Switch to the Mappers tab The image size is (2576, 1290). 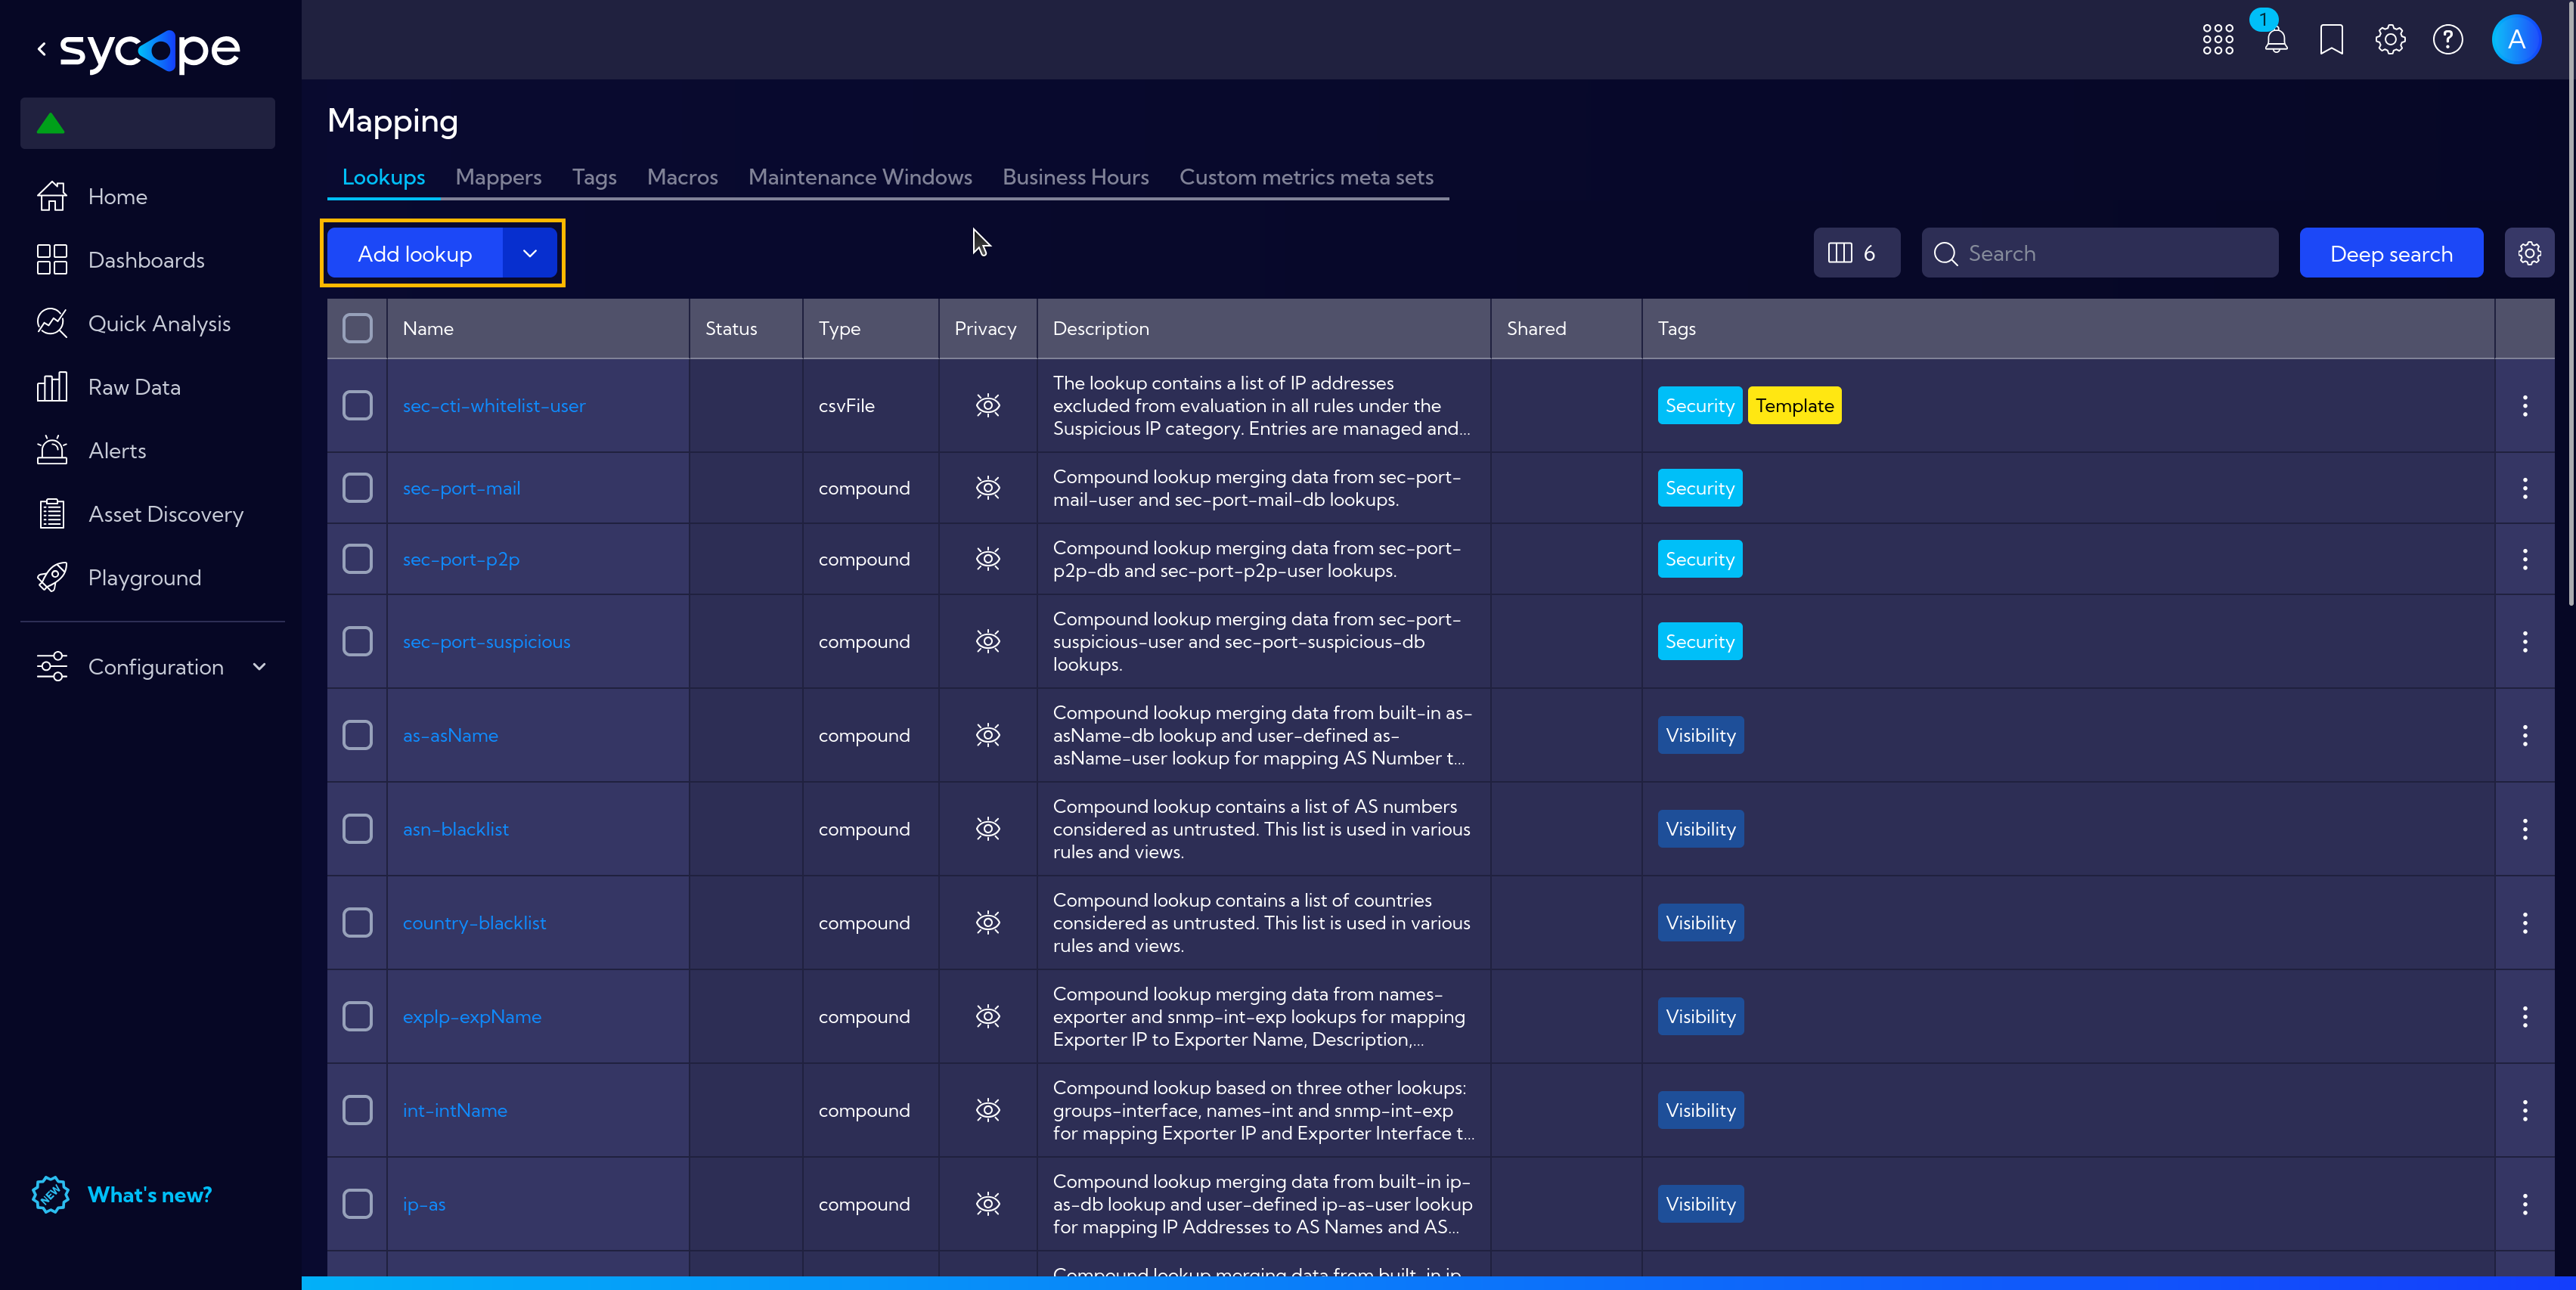(498, 177)
